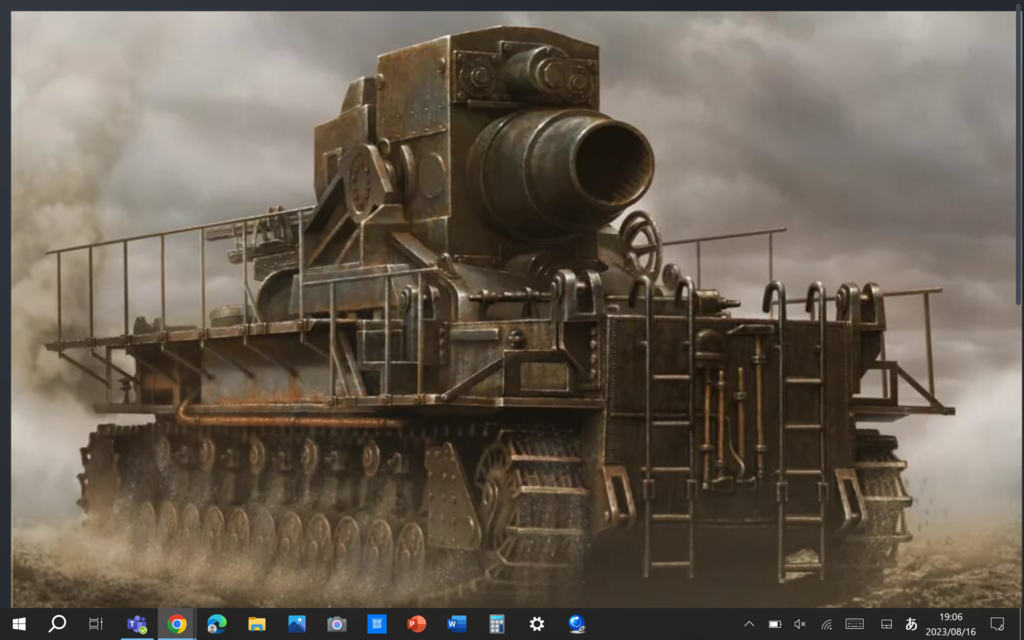Launch Microsoft Edge from taskbar

(x=216, y=624)
